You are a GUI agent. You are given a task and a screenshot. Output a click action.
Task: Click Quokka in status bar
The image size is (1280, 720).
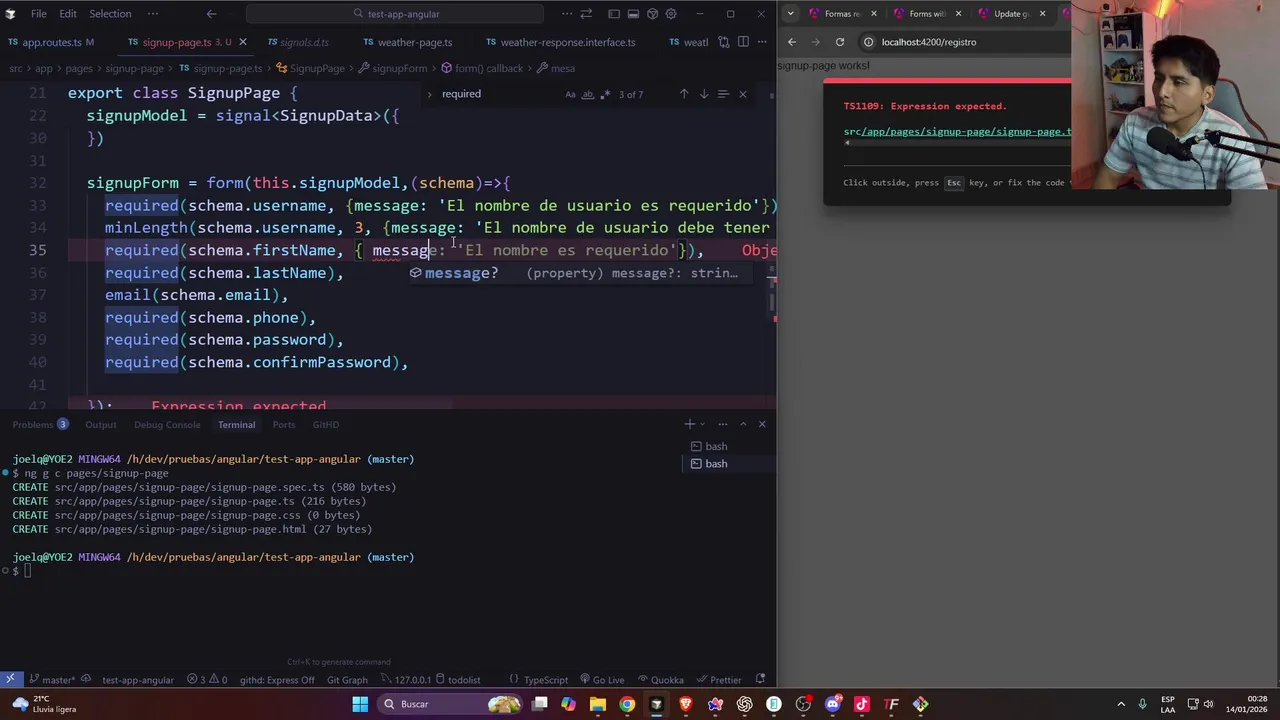pos(660,680)
